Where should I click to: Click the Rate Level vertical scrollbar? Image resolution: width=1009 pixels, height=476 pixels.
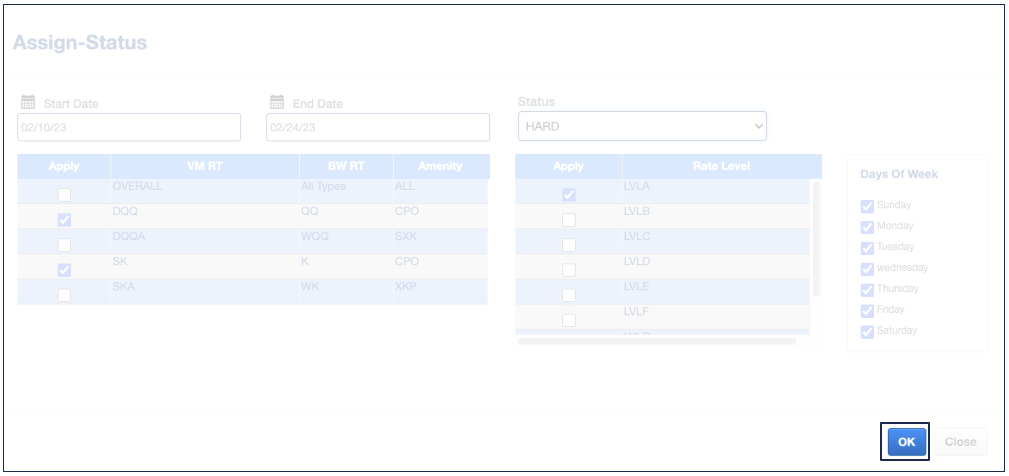816,238
